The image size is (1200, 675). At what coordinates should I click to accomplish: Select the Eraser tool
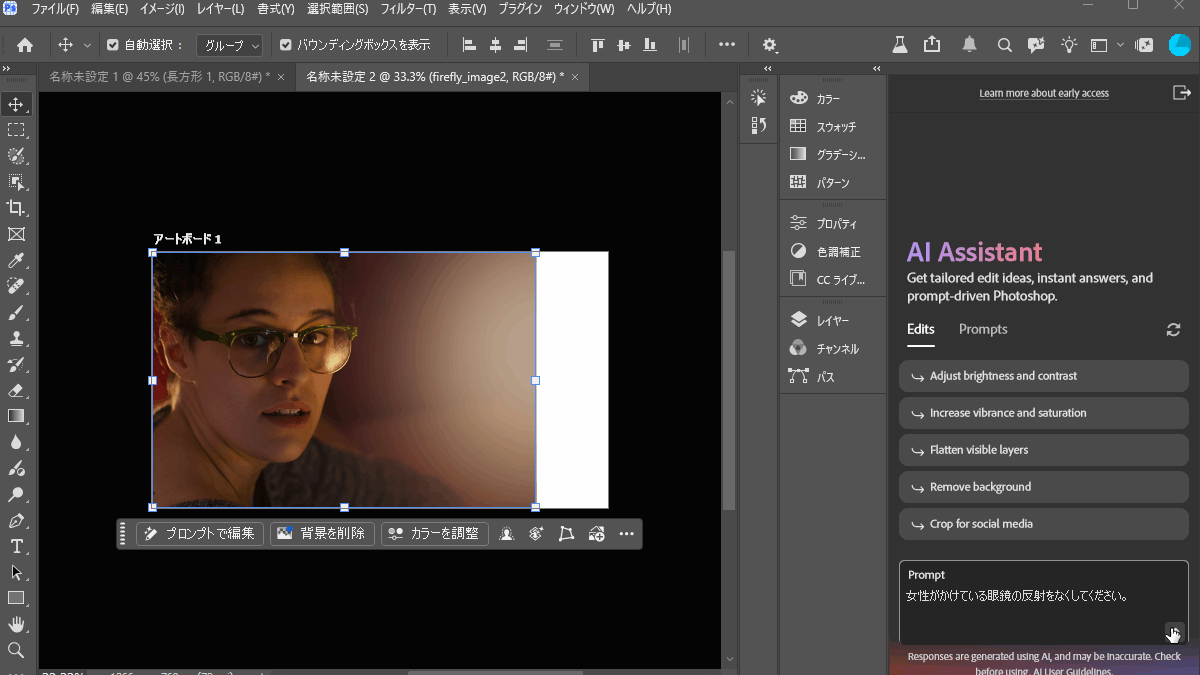coord(16,390)
